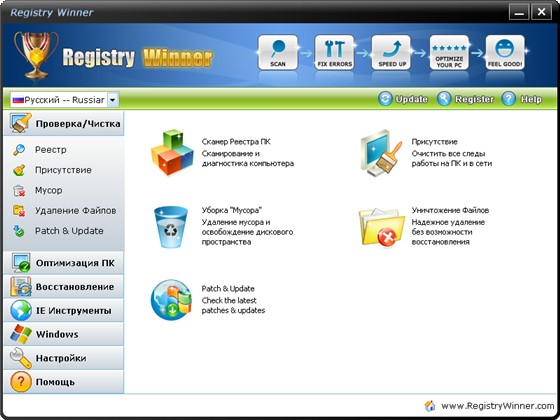Open the Проверка/Чистка section
This screenshot has width=560, height=420.
click(x=64, y=124)
